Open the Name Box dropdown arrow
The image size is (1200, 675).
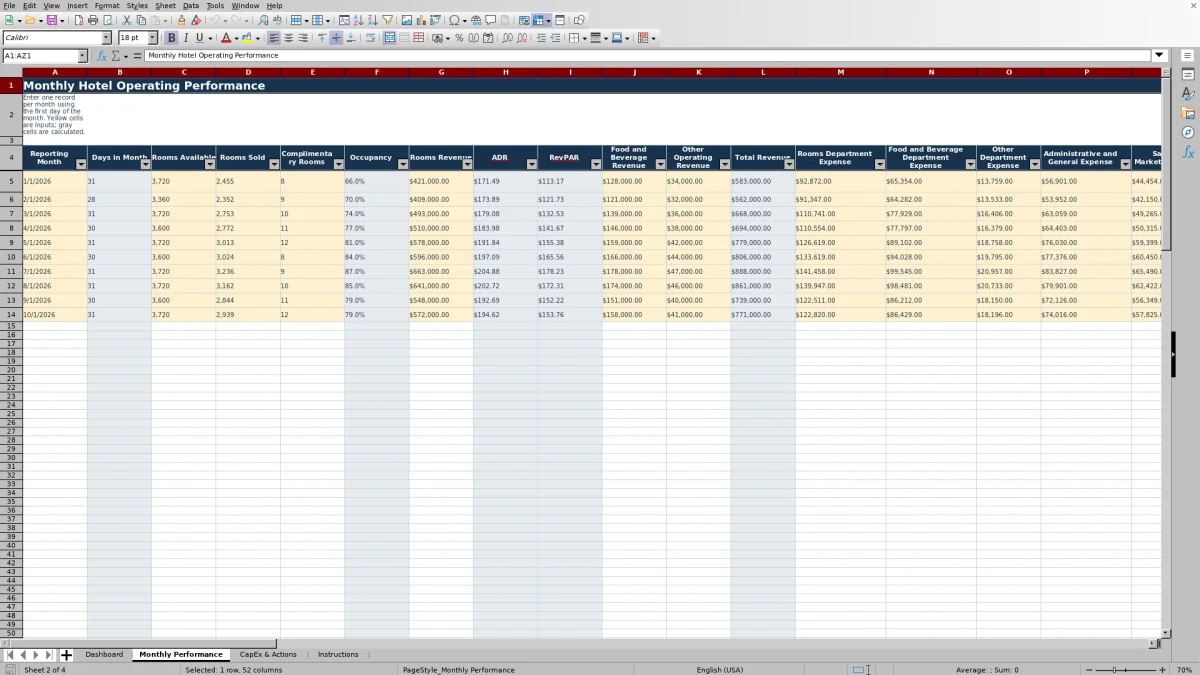click(82, 56)
